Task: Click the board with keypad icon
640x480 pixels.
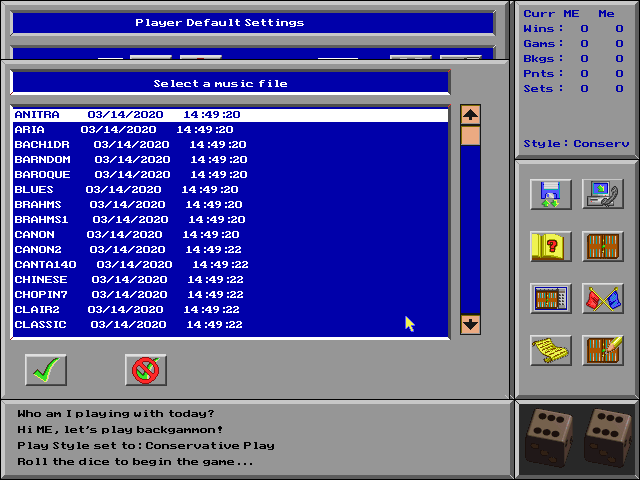Action: click(551, 298)
